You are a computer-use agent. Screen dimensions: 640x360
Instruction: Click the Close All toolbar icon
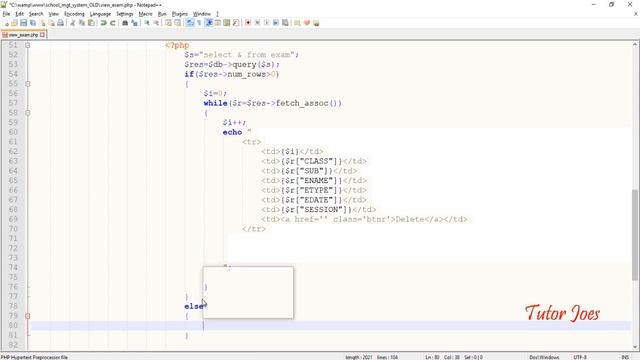coord(51,23)
